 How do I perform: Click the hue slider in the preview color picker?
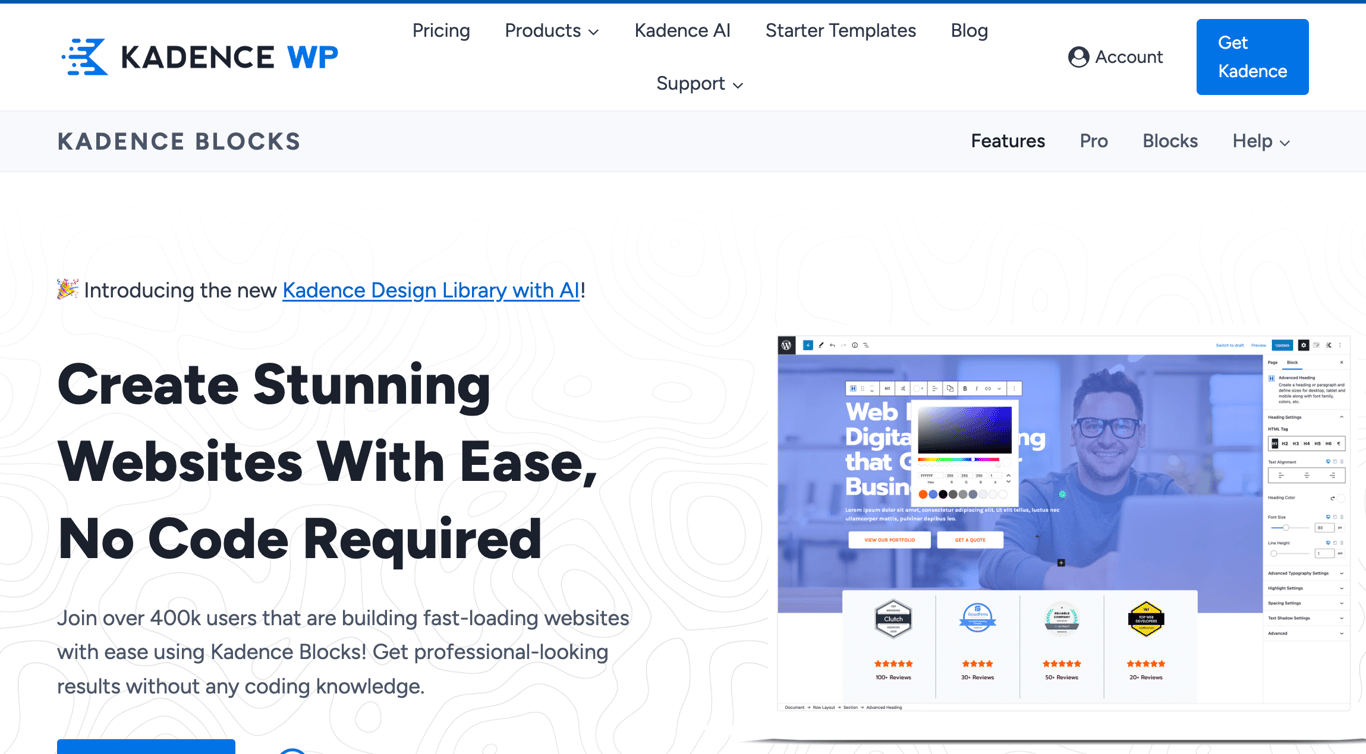coord(958,460)
